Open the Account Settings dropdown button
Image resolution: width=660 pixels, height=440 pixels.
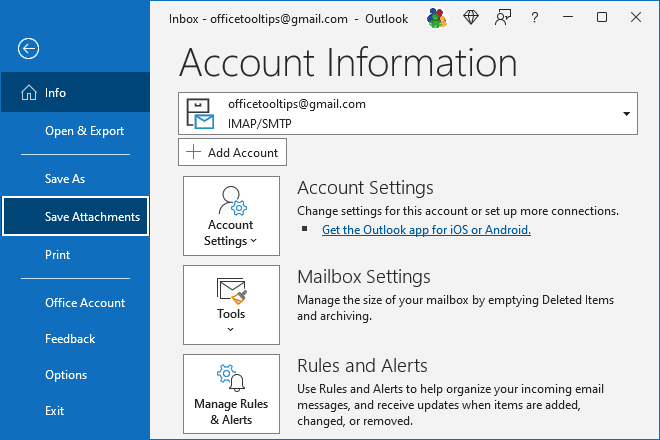231,216
